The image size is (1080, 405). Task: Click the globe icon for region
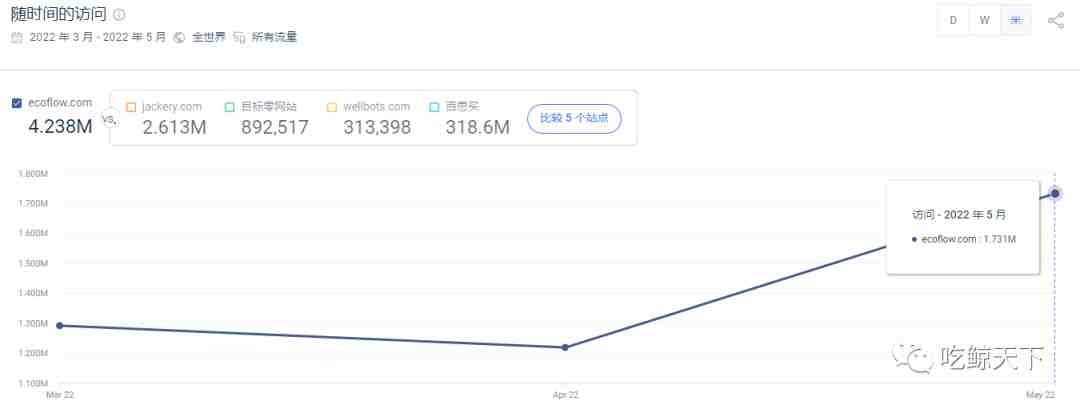pos(180,37)
